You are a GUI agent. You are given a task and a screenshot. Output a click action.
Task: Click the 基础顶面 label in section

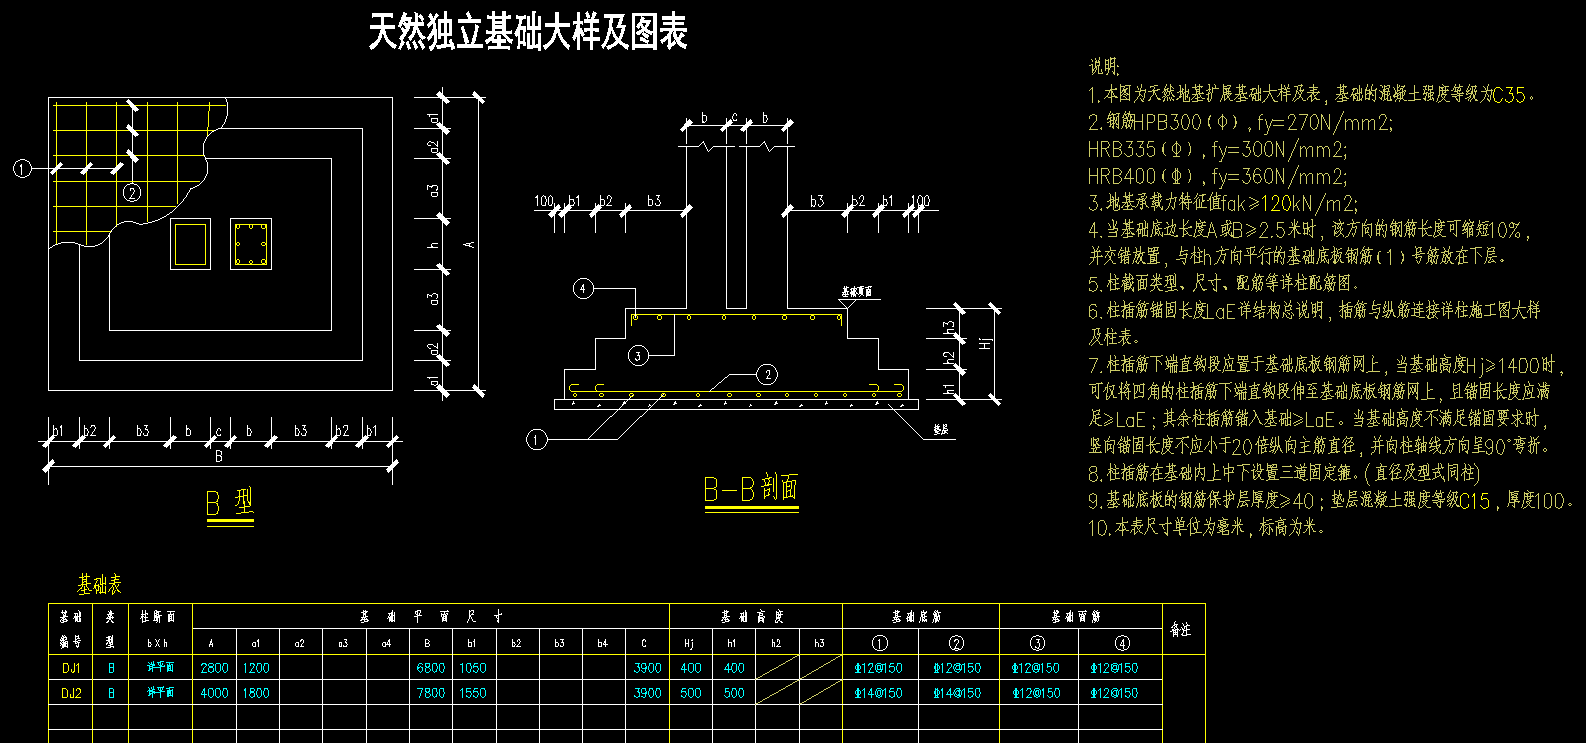856,292
